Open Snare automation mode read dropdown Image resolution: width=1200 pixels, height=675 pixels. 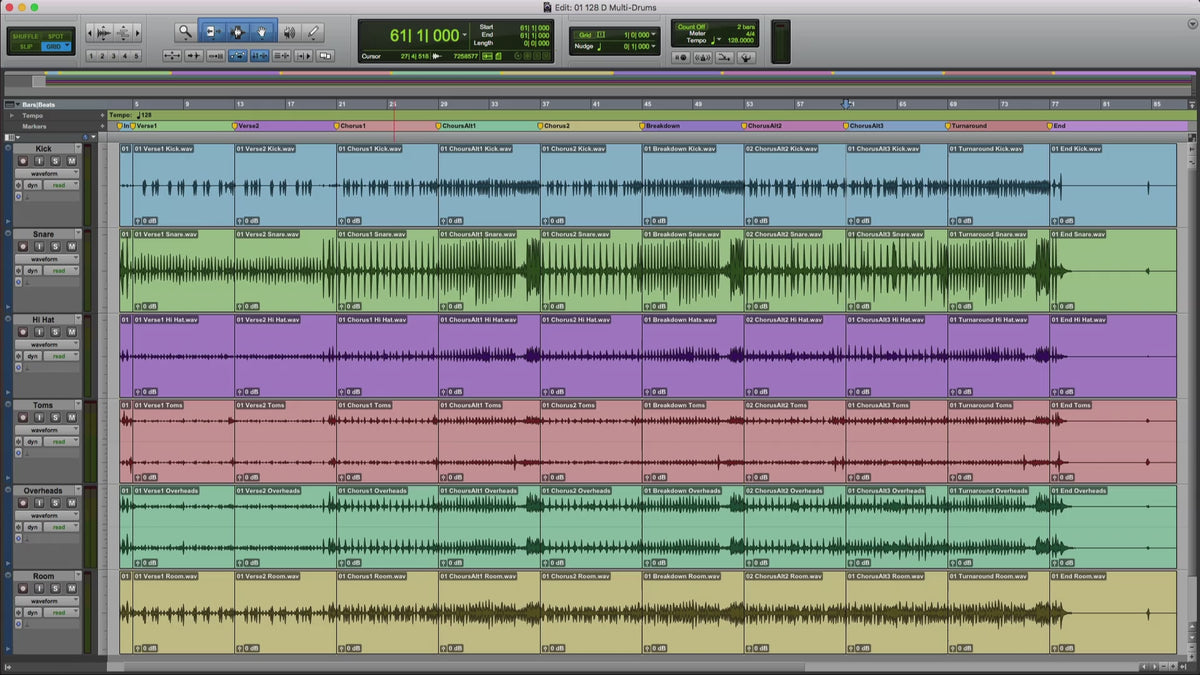[x=60, y=271]
